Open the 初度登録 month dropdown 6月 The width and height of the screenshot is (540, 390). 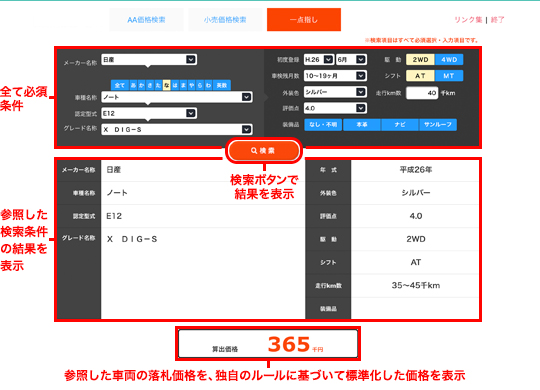[x=351, y=60]
